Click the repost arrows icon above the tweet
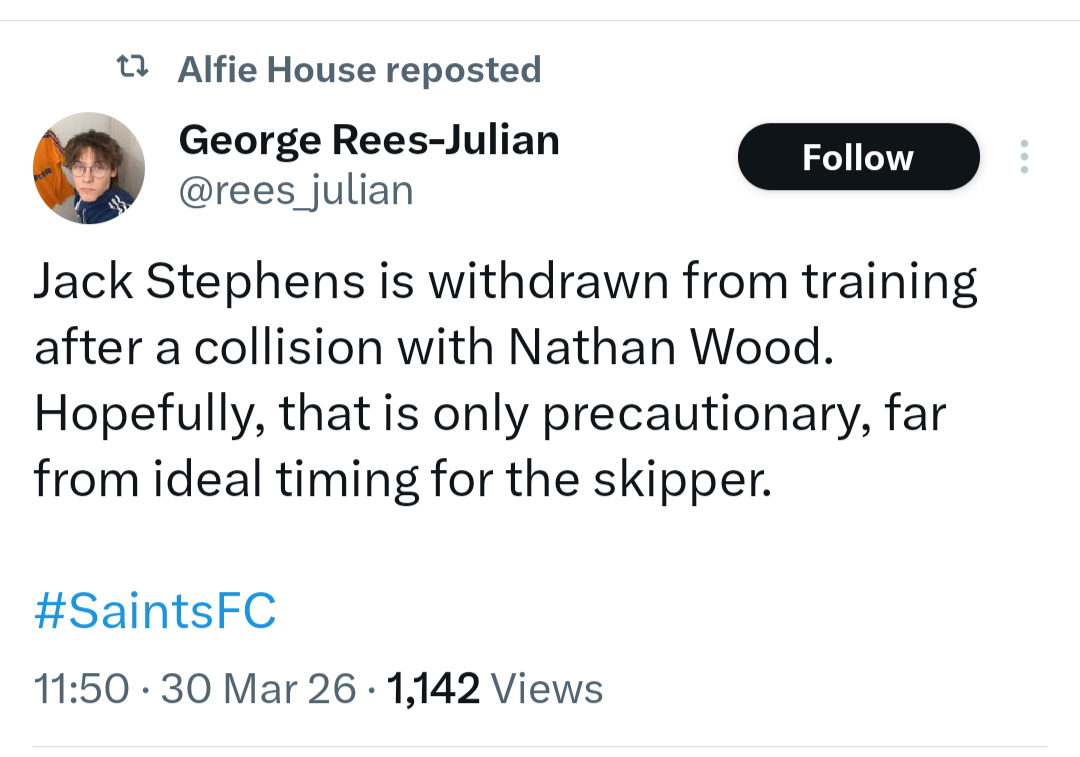The height and width of the screenshot is (757, 1080). pos(132,69)
